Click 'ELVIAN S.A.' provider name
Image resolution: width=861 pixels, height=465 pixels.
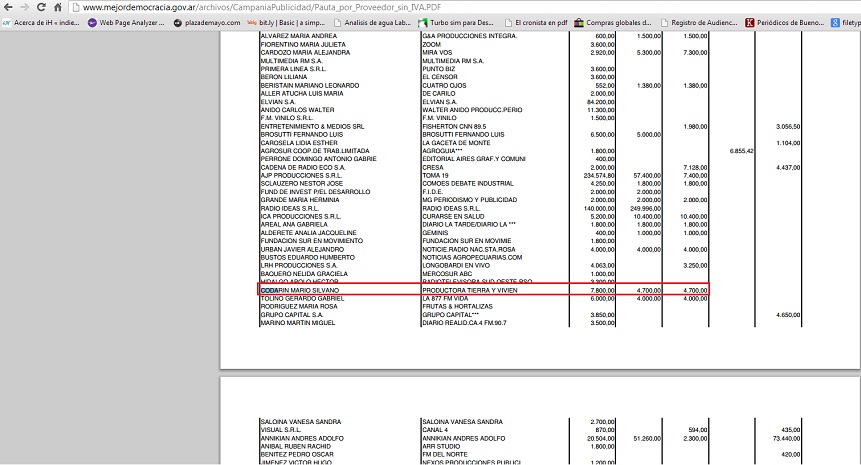[278, 102]
